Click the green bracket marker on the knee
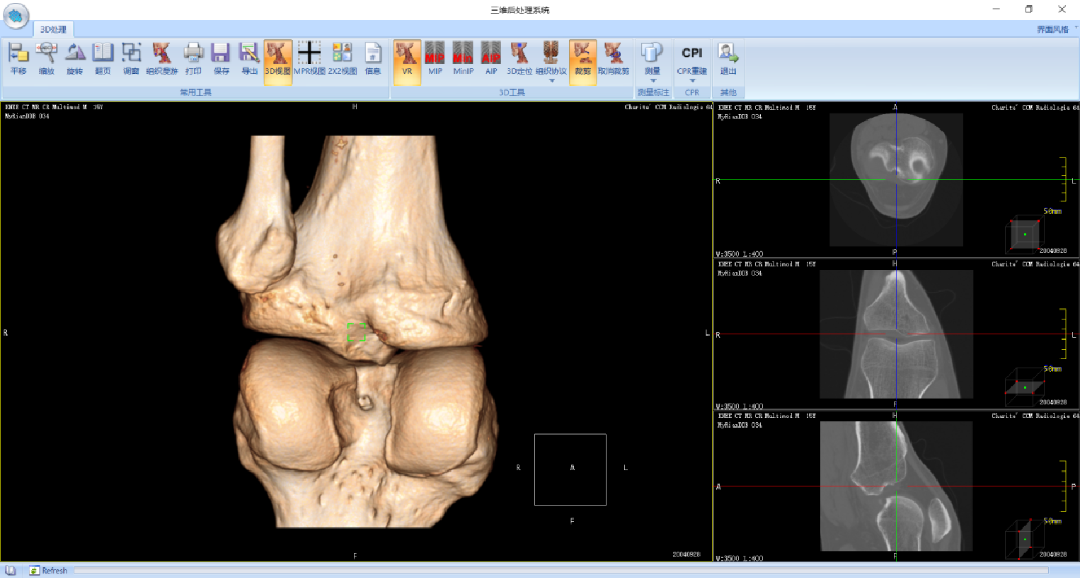Image resolution: width=1080 pixels, height=578 pixels. 356,332
